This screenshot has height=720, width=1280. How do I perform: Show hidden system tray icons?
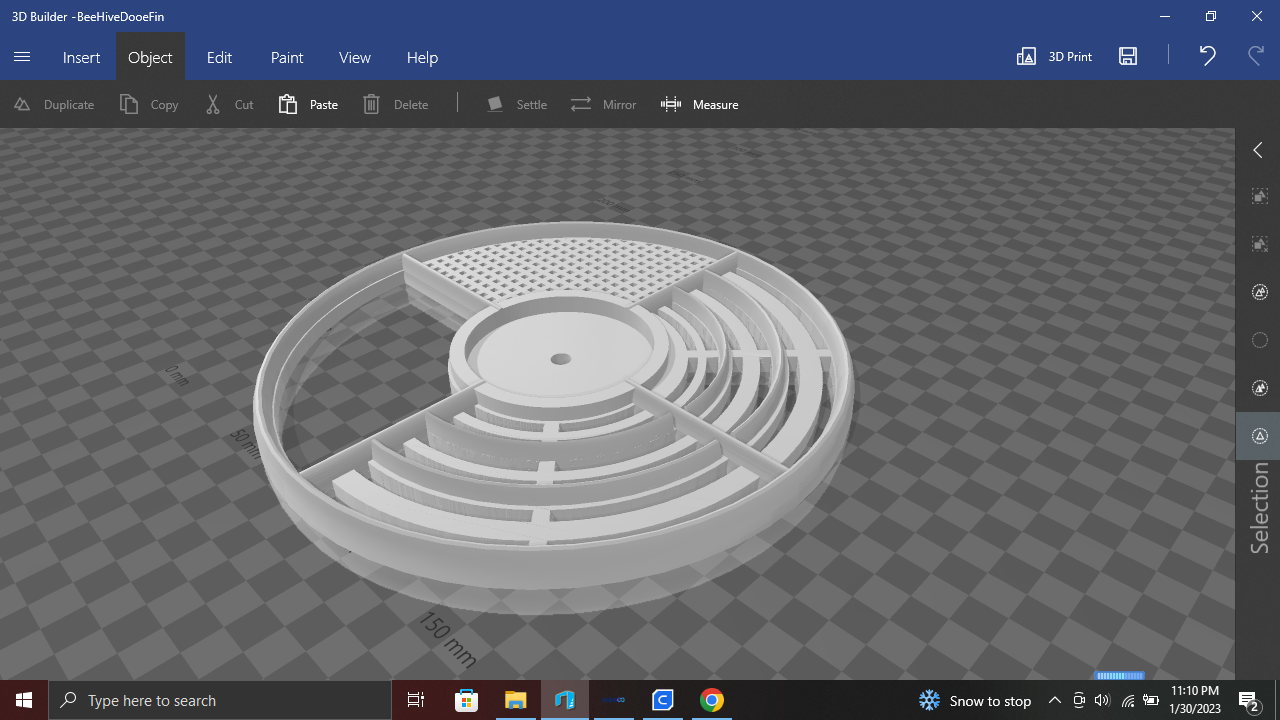pos(1055,700)
